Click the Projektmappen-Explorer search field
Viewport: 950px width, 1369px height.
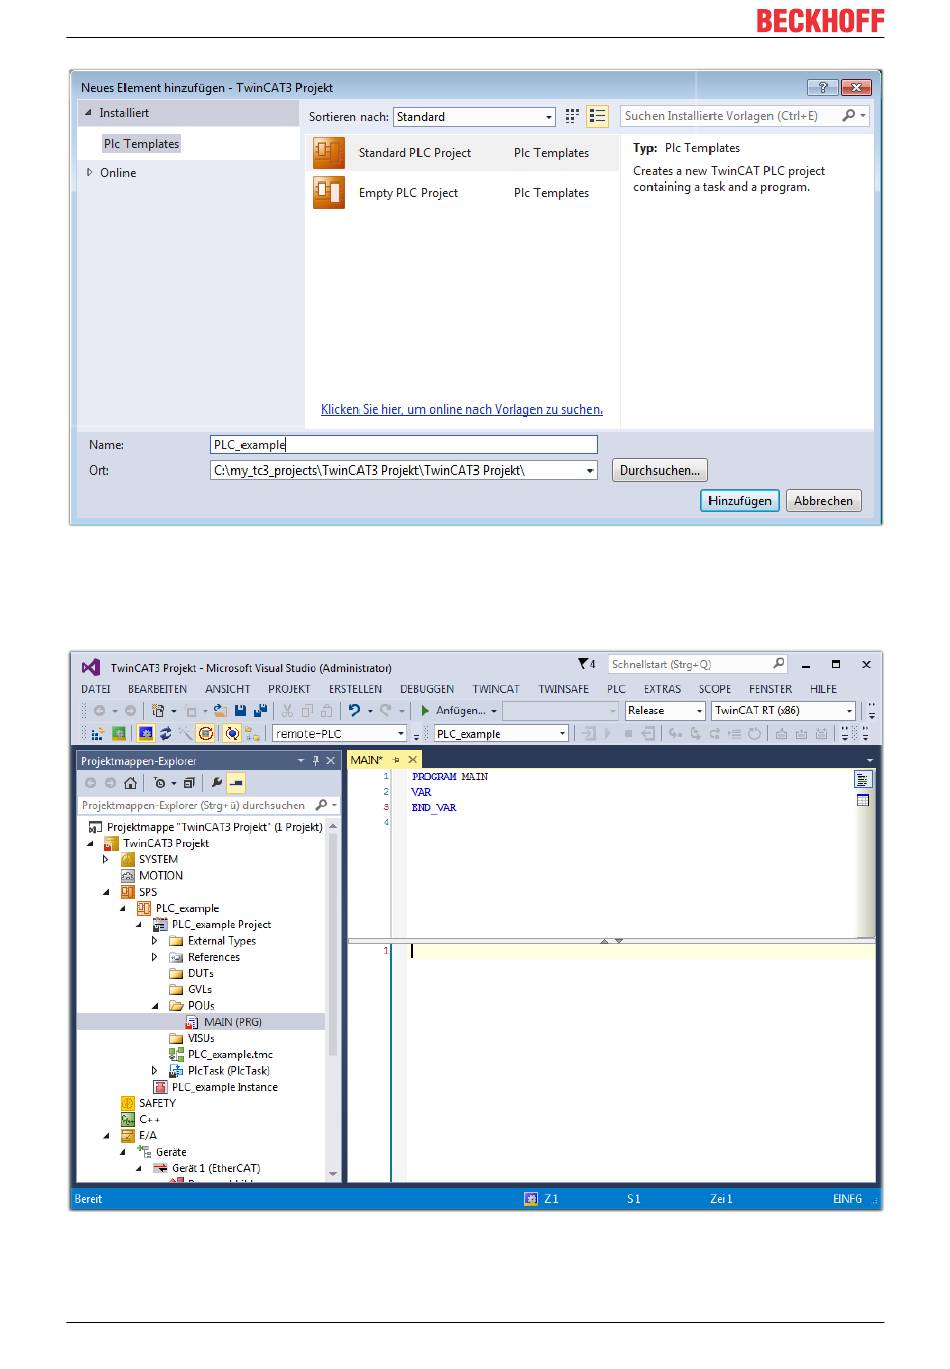coord(209,805)
